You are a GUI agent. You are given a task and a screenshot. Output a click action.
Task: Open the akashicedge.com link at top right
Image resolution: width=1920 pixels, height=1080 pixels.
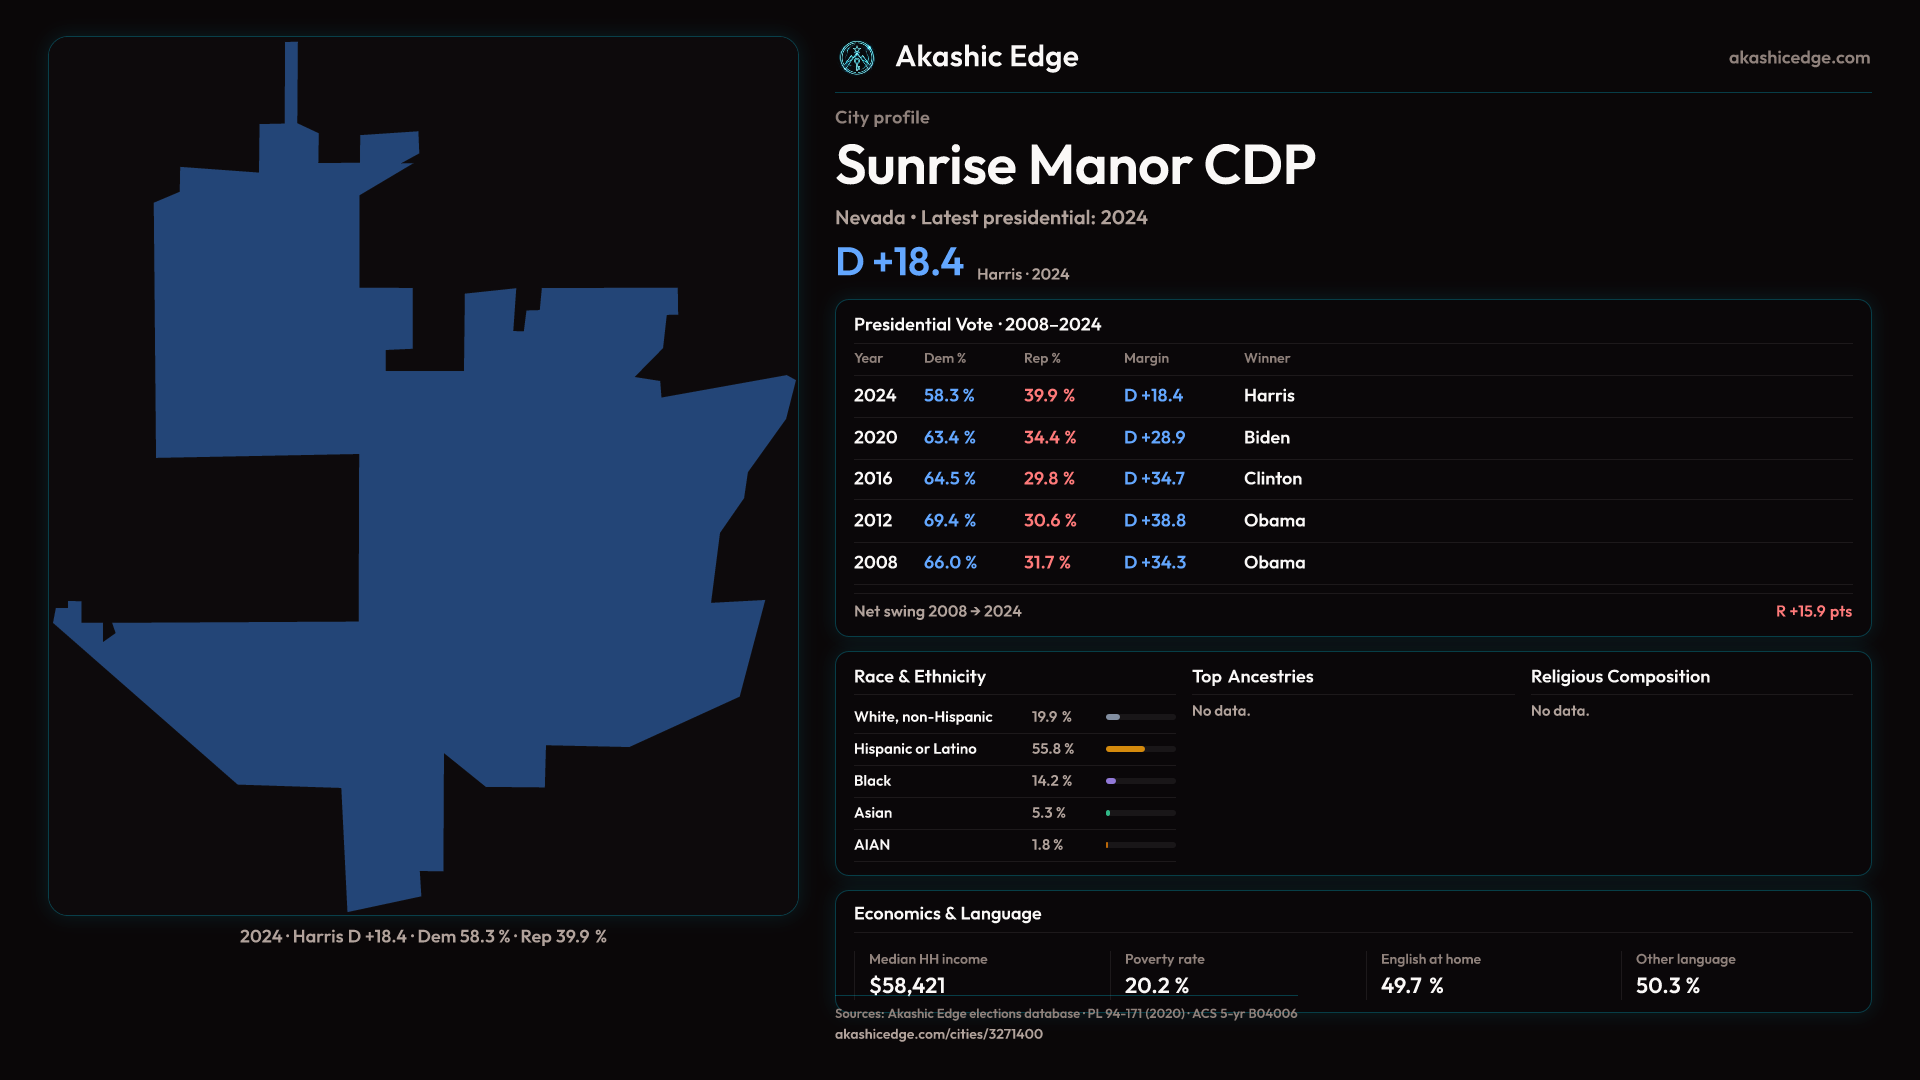(1798, 58)
